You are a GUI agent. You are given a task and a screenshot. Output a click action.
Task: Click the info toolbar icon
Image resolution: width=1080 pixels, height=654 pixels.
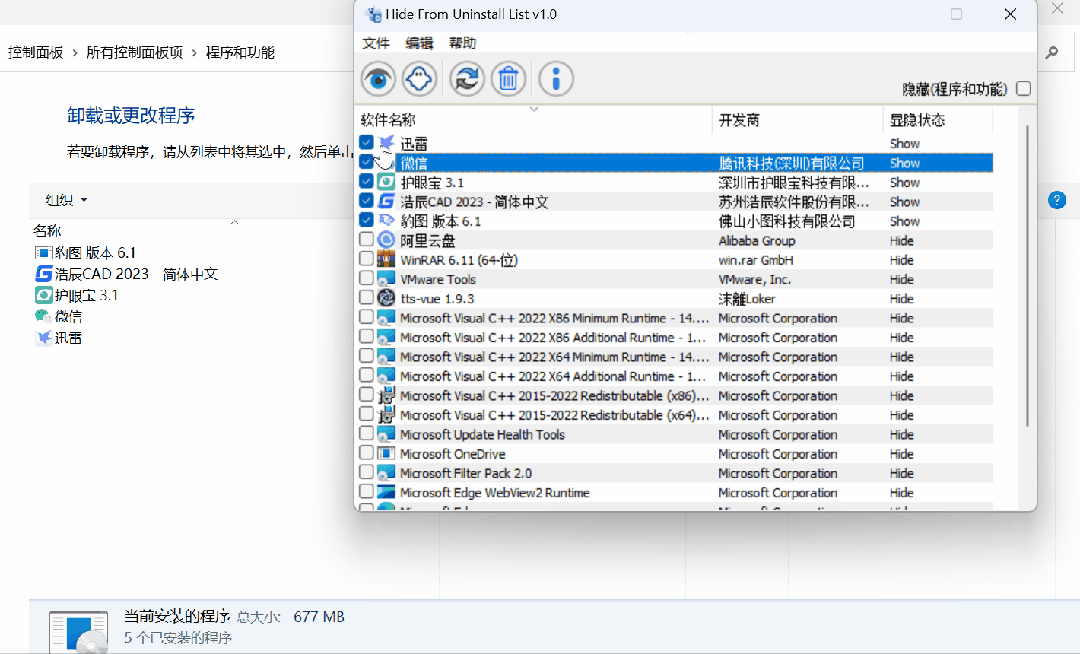(556, 79)
